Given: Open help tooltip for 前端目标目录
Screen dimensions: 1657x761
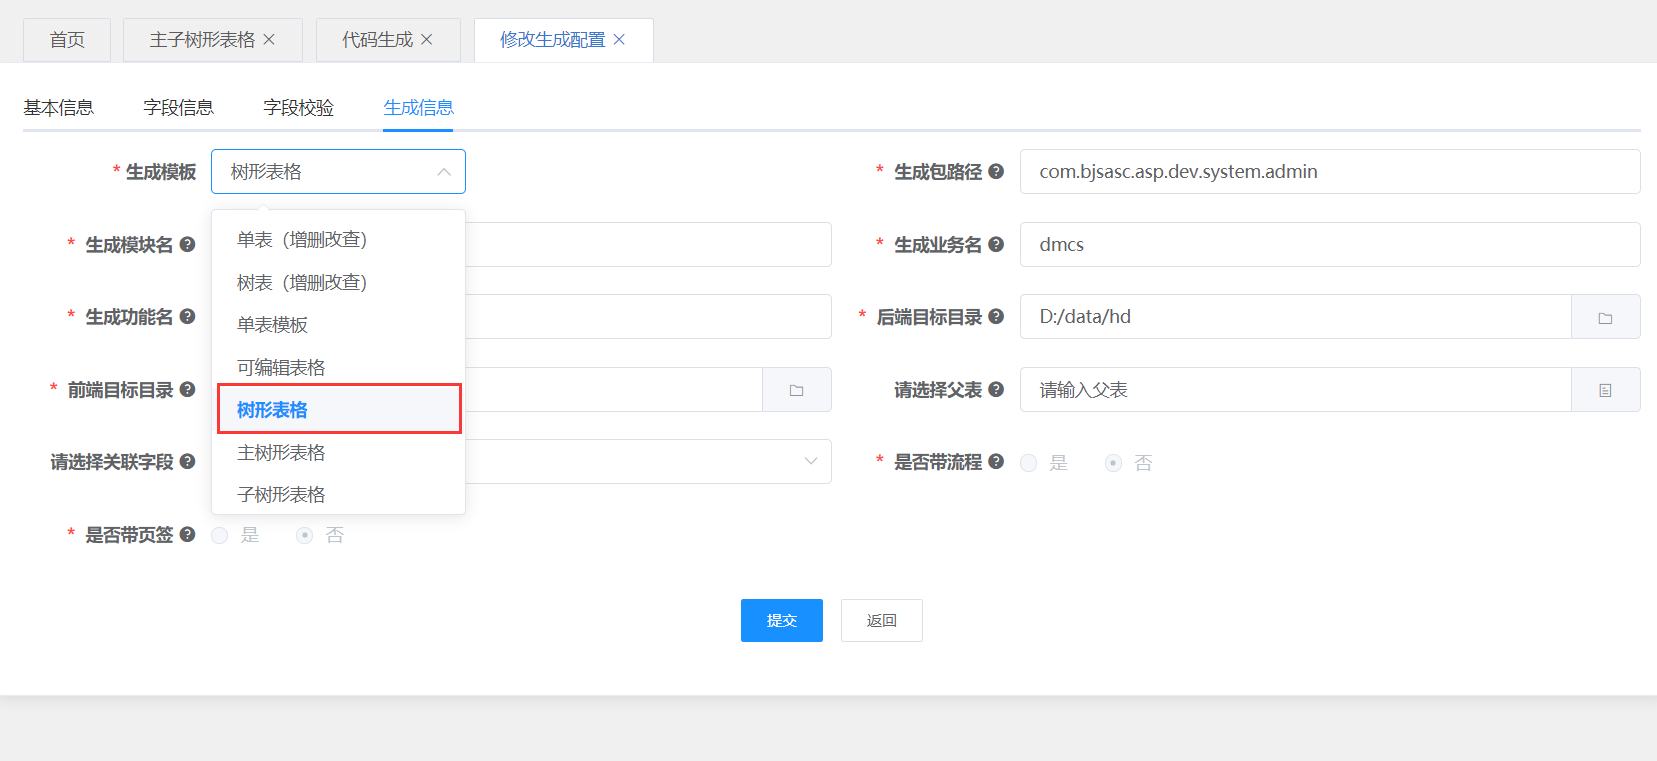Looking at the screenshot, I should pyautogui.click(x=187, y=389).
